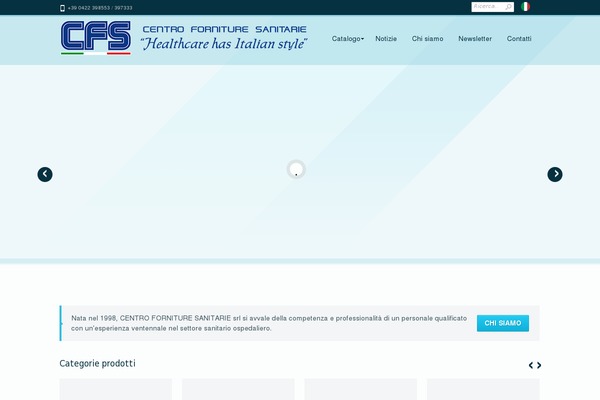Open the third product category card
This screenshot has width=600, height=400.
(x=360, y=389)
